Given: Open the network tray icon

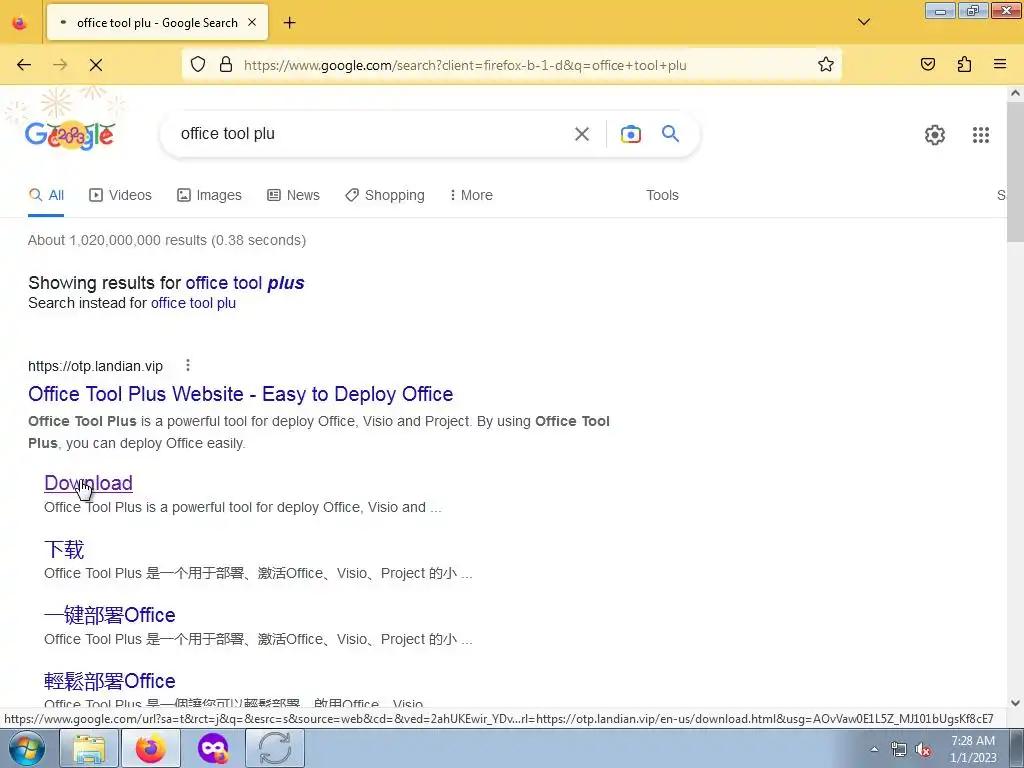Looking at the screenshot, I should pos(899,749).
